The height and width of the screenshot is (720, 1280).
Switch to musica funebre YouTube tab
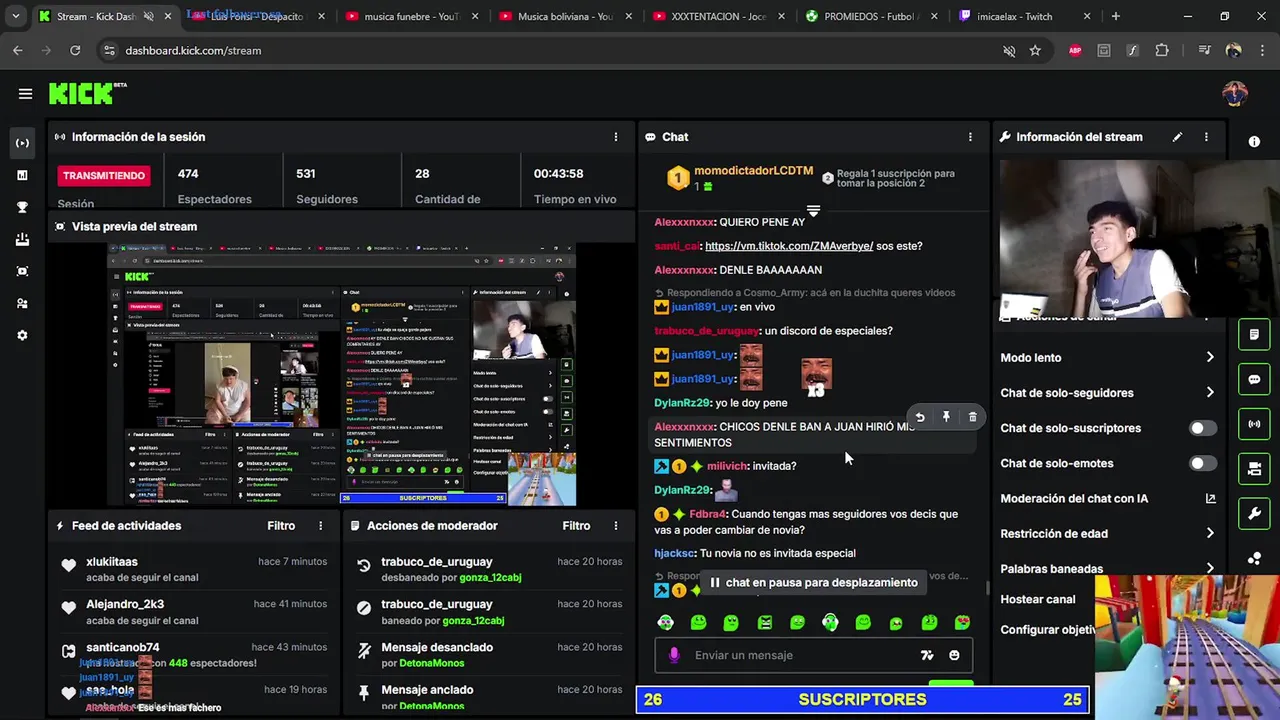coord(408,17)
